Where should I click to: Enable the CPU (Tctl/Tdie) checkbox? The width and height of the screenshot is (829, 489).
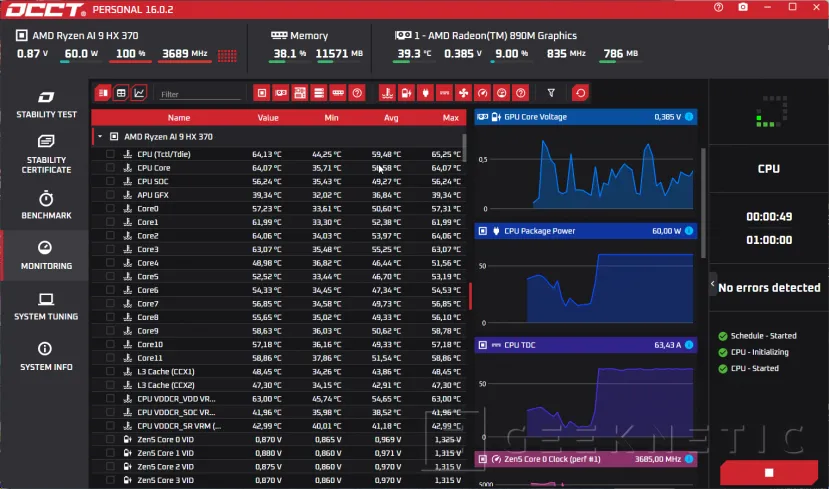(x=110, y=154)
